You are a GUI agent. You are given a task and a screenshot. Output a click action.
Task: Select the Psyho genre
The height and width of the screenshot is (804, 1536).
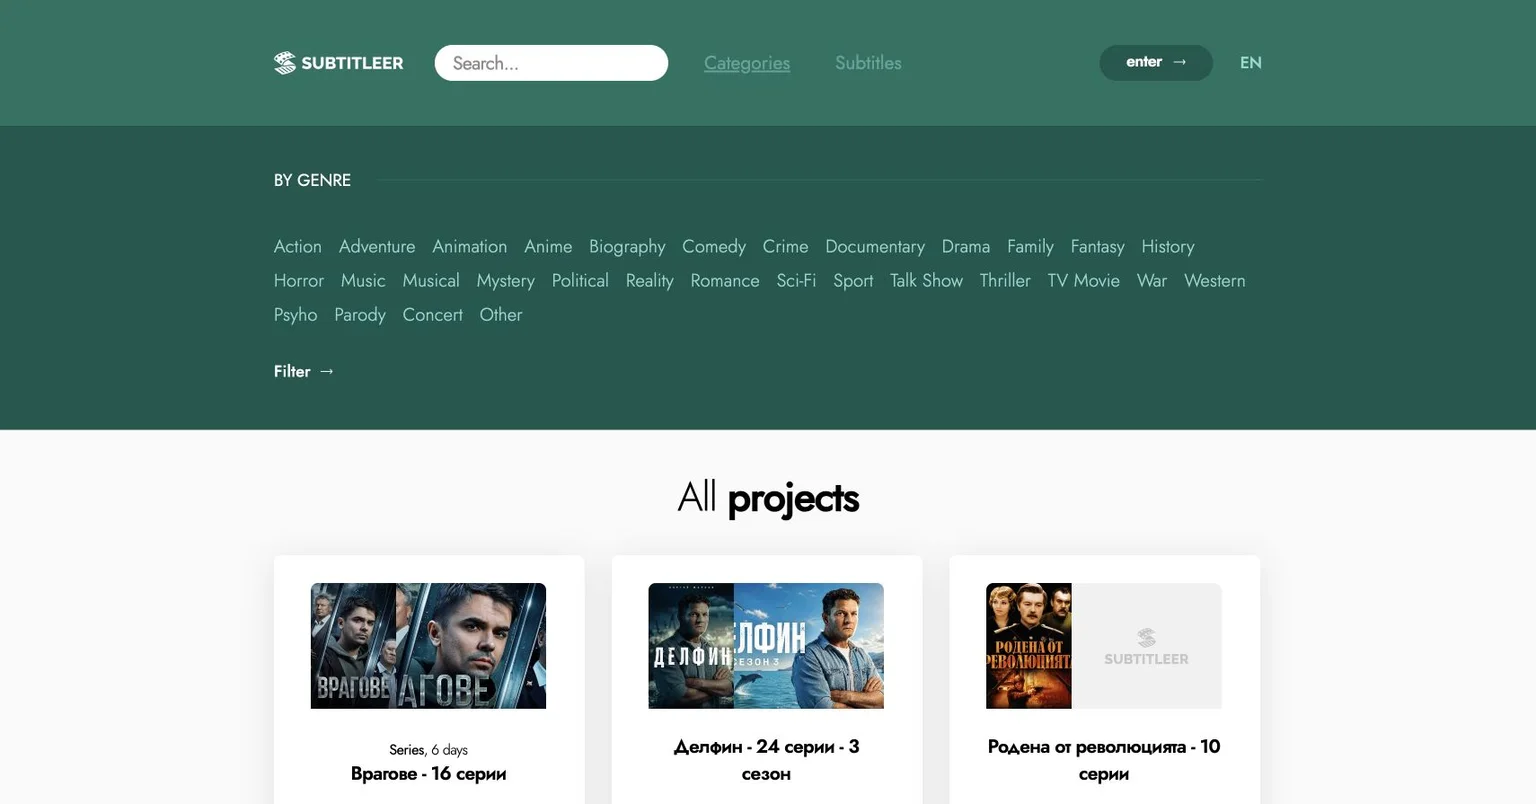[x=296, y=314]
